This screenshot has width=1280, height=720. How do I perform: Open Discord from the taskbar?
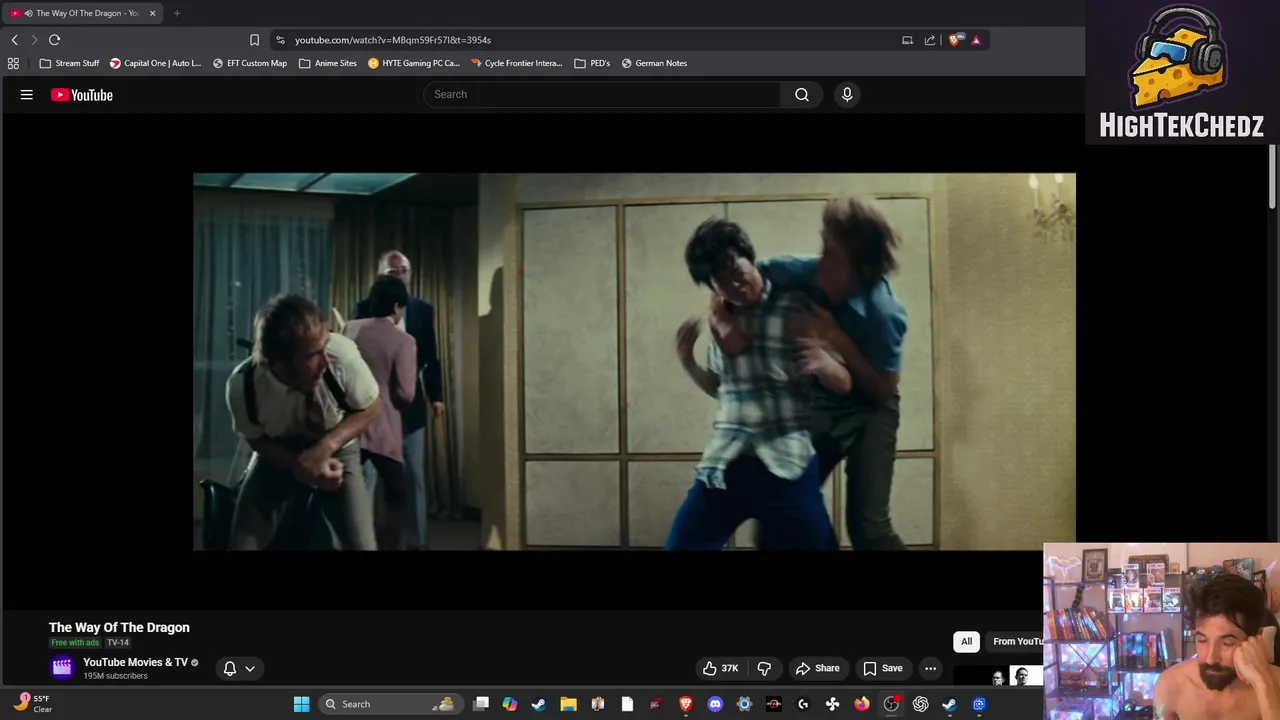pos(715,704)
